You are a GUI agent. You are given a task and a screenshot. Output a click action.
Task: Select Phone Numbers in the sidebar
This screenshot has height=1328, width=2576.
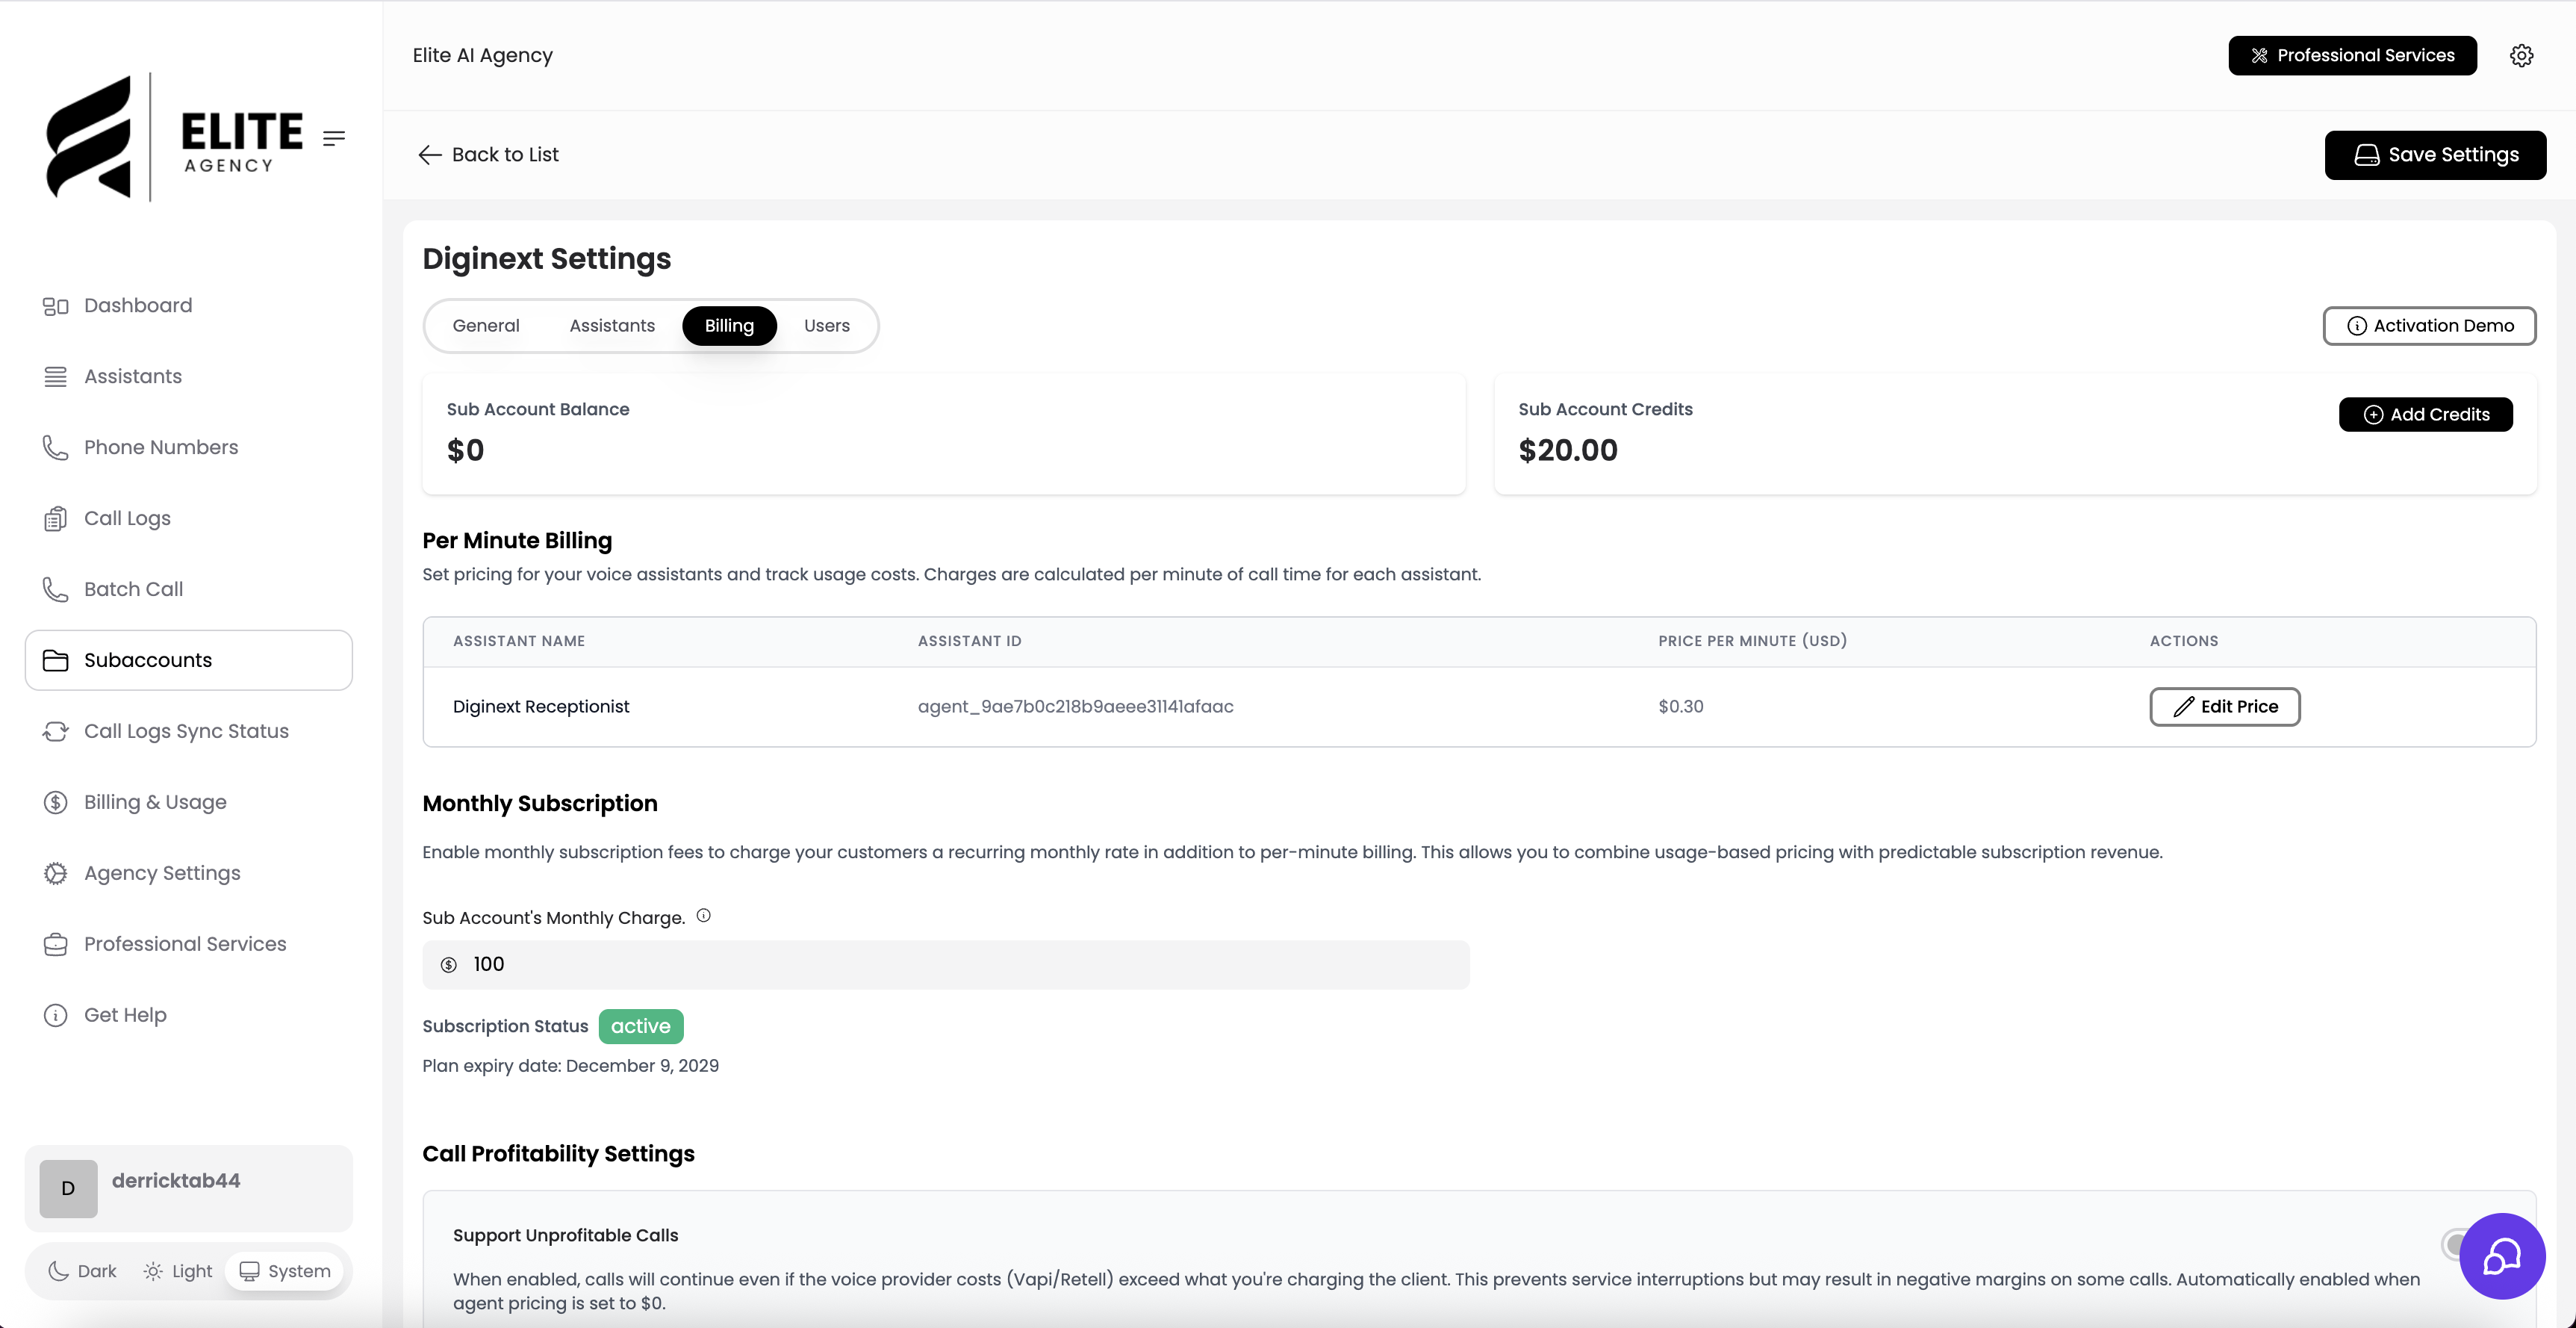click(160, 447)
